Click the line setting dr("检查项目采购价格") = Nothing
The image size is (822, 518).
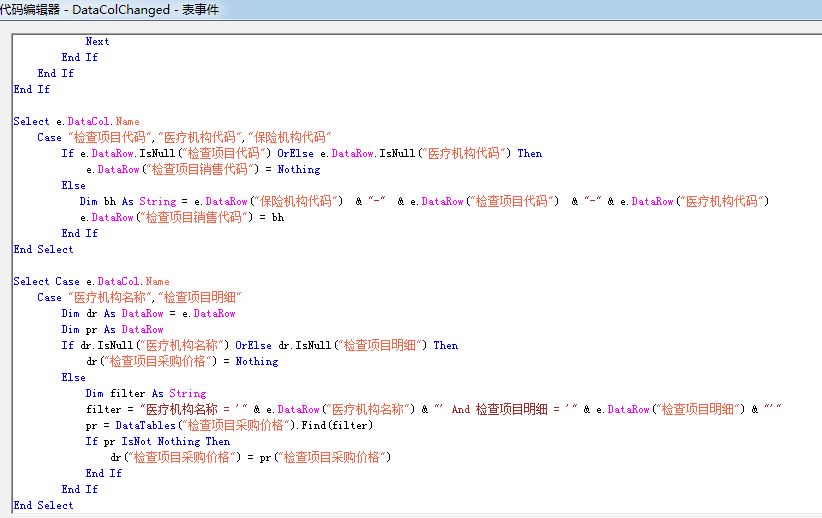pyautogui.click(x=182, y=361)
